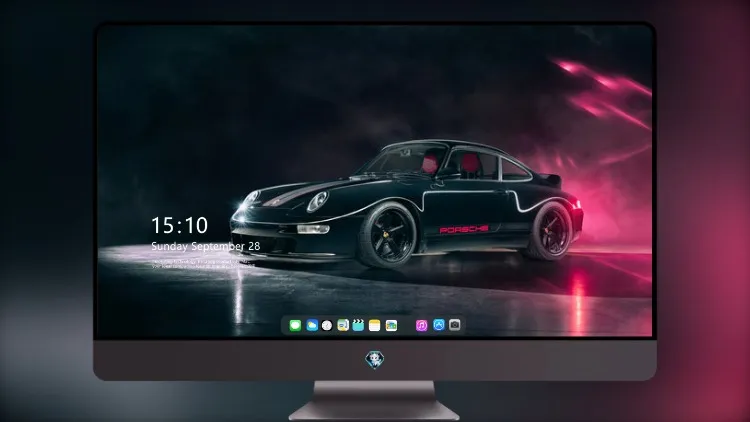The image size is (750, 422).
Task: Open the blue App Store icon
Action: tap(439, 325)
